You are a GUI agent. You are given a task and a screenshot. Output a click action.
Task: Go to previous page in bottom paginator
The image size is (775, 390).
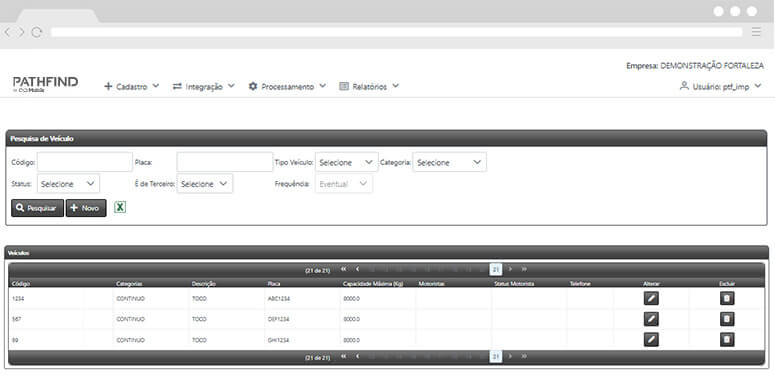click(x=357, y=356)
